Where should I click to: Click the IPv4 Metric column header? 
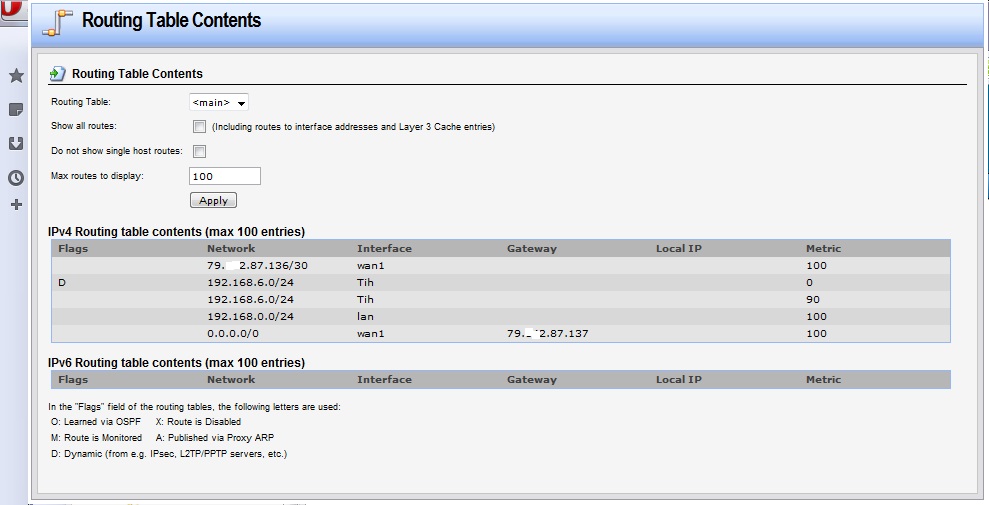[823, 248]
